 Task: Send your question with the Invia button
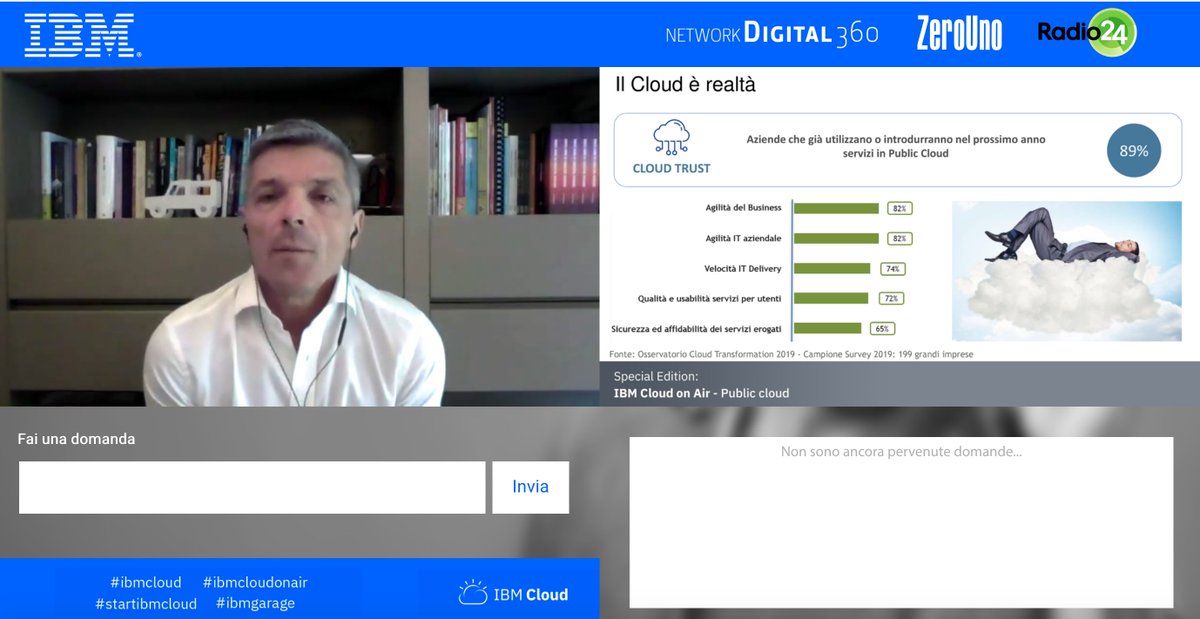point(530,487)
